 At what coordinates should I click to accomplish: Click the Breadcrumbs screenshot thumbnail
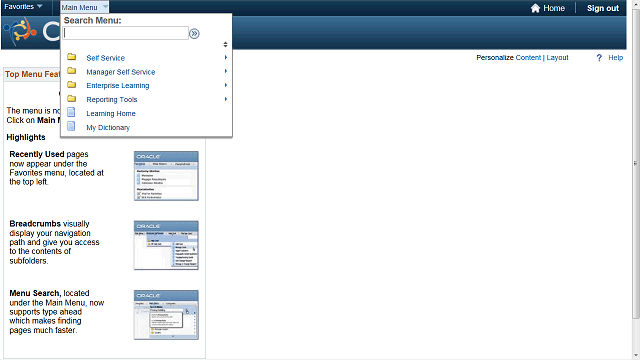pos(166,245)
